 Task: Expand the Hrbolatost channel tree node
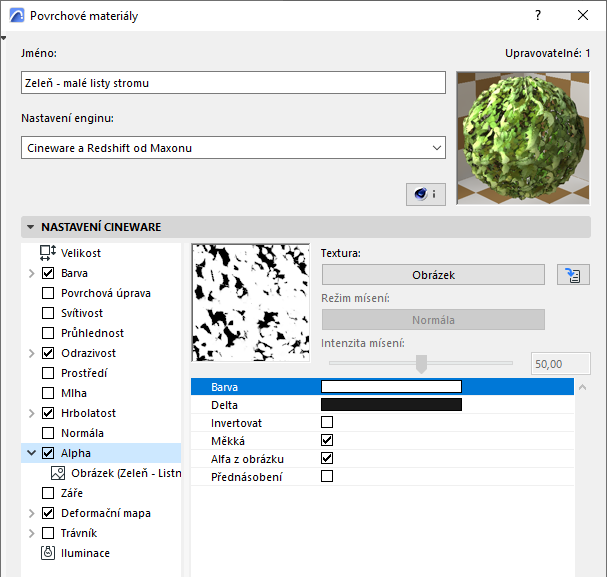coord(32,413)
